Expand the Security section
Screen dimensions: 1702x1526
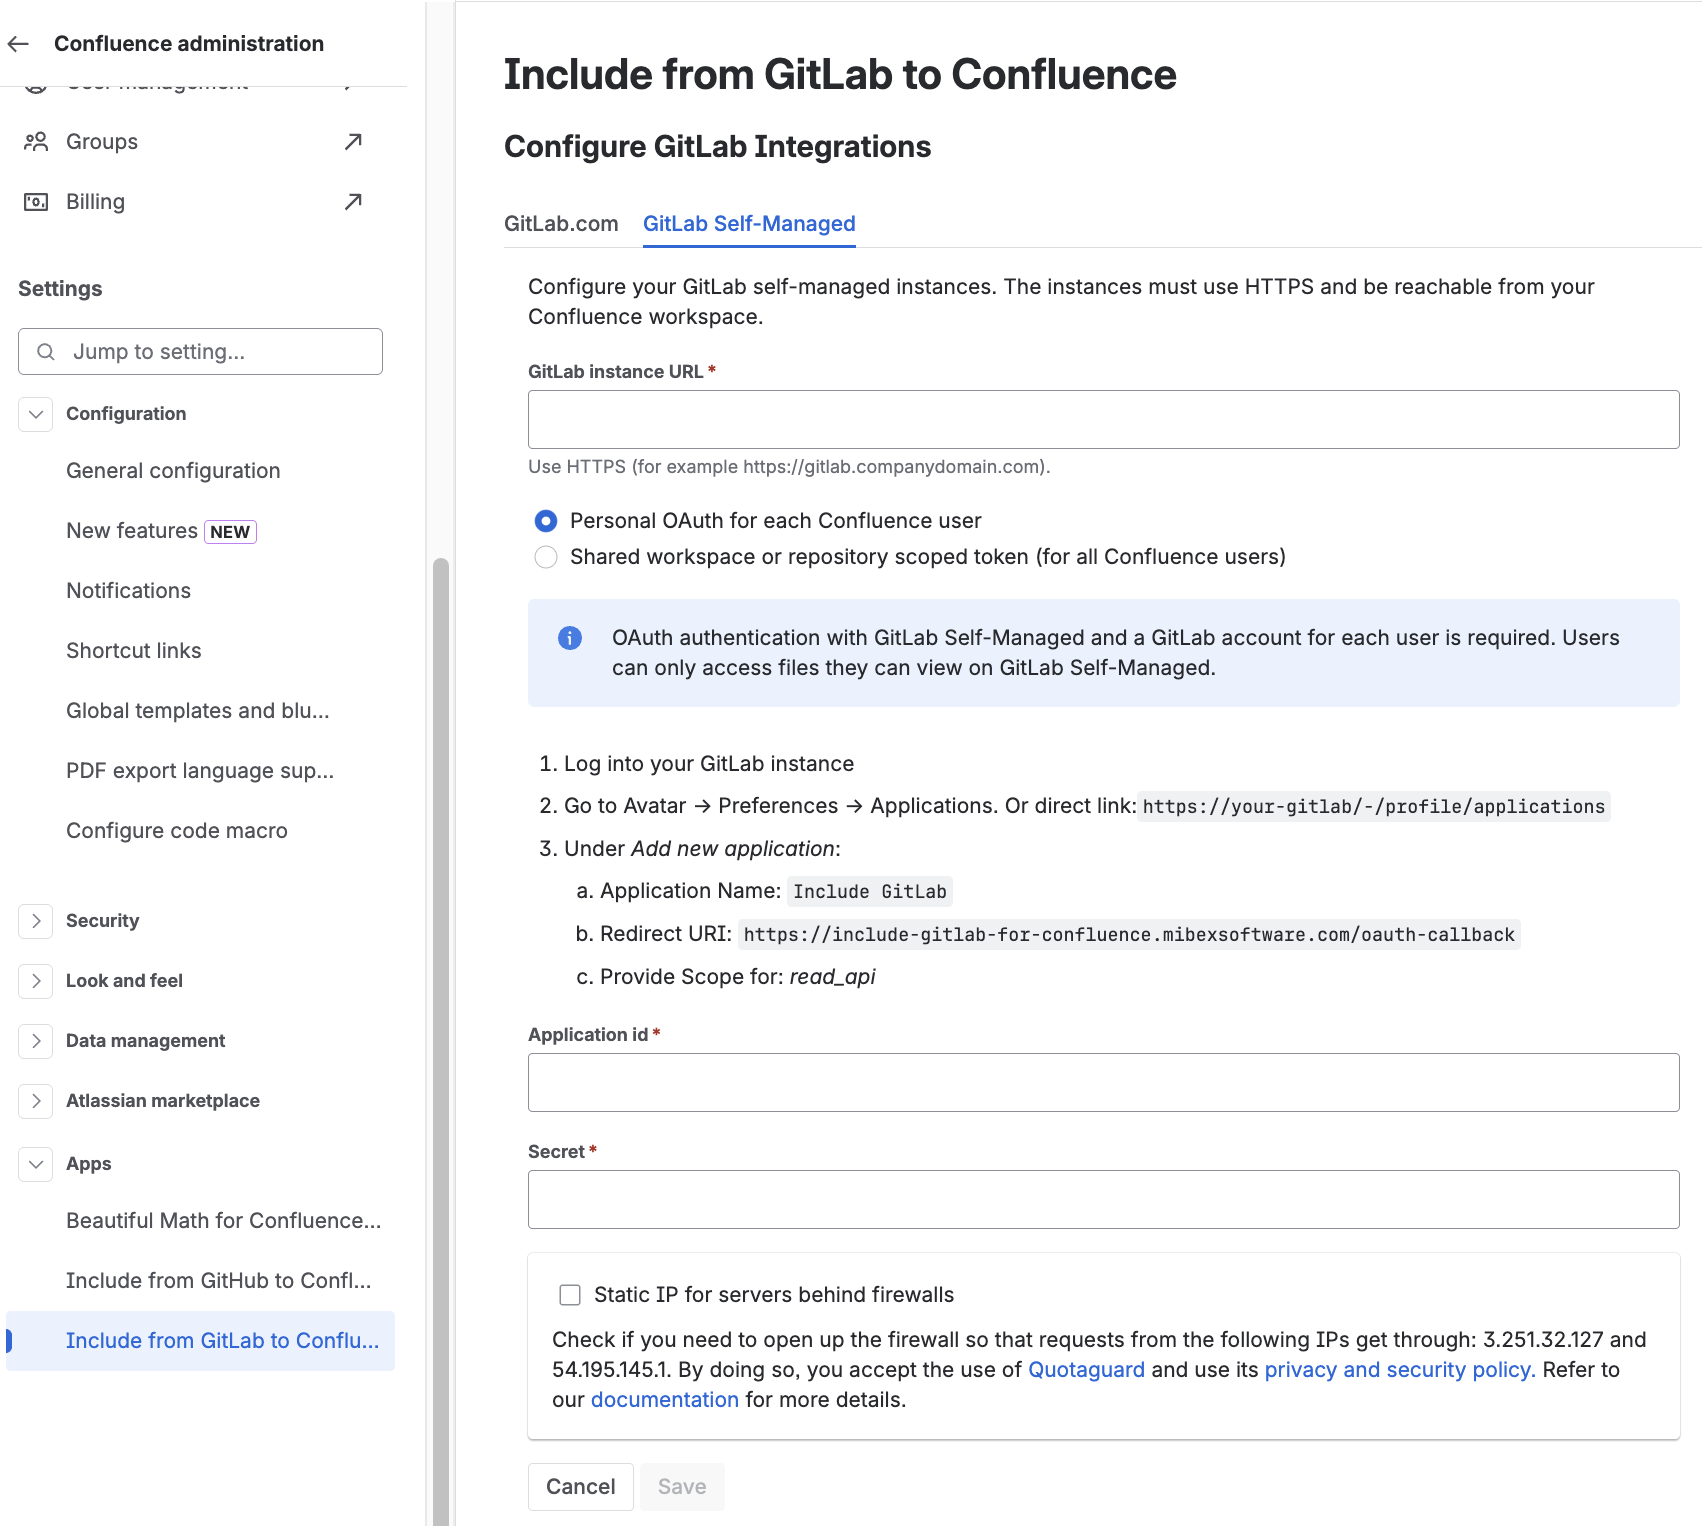coord(35,920)
